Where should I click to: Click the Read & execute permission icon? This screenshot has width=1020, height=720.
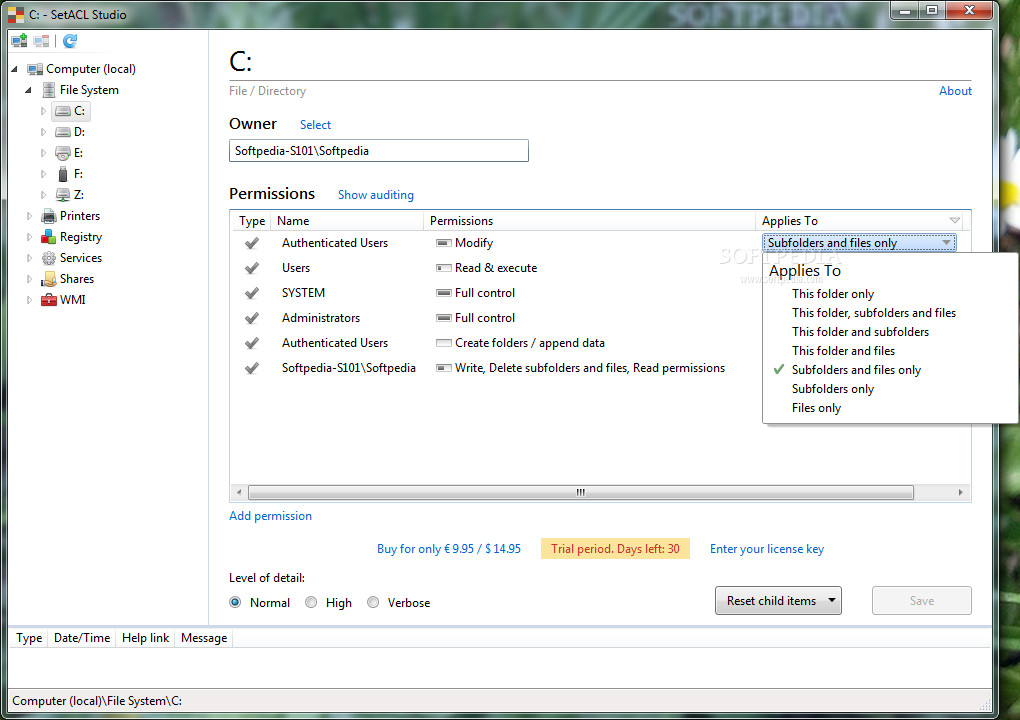click(444, 268)
